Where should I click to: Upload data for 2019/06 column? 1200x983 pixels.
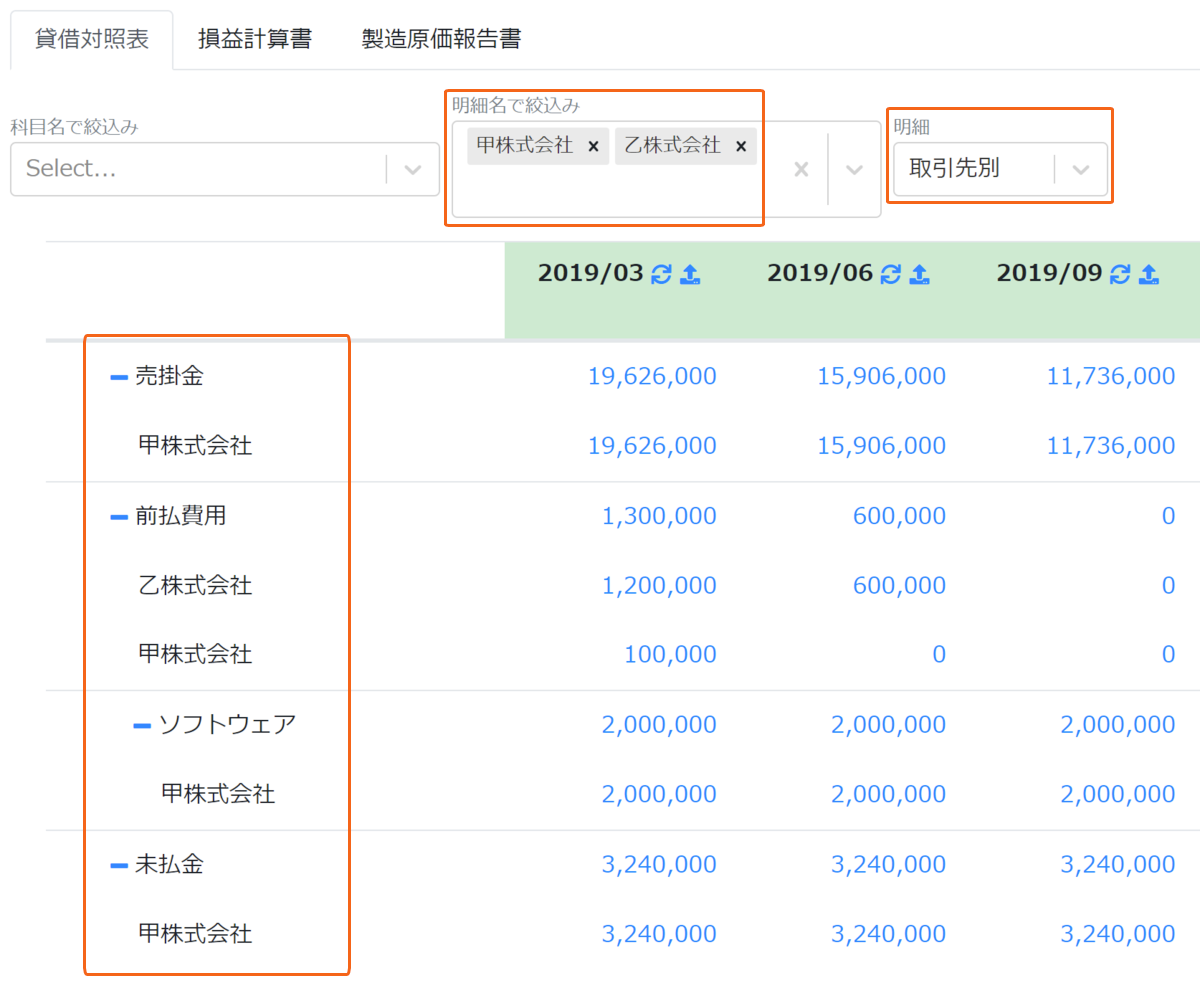920,274
